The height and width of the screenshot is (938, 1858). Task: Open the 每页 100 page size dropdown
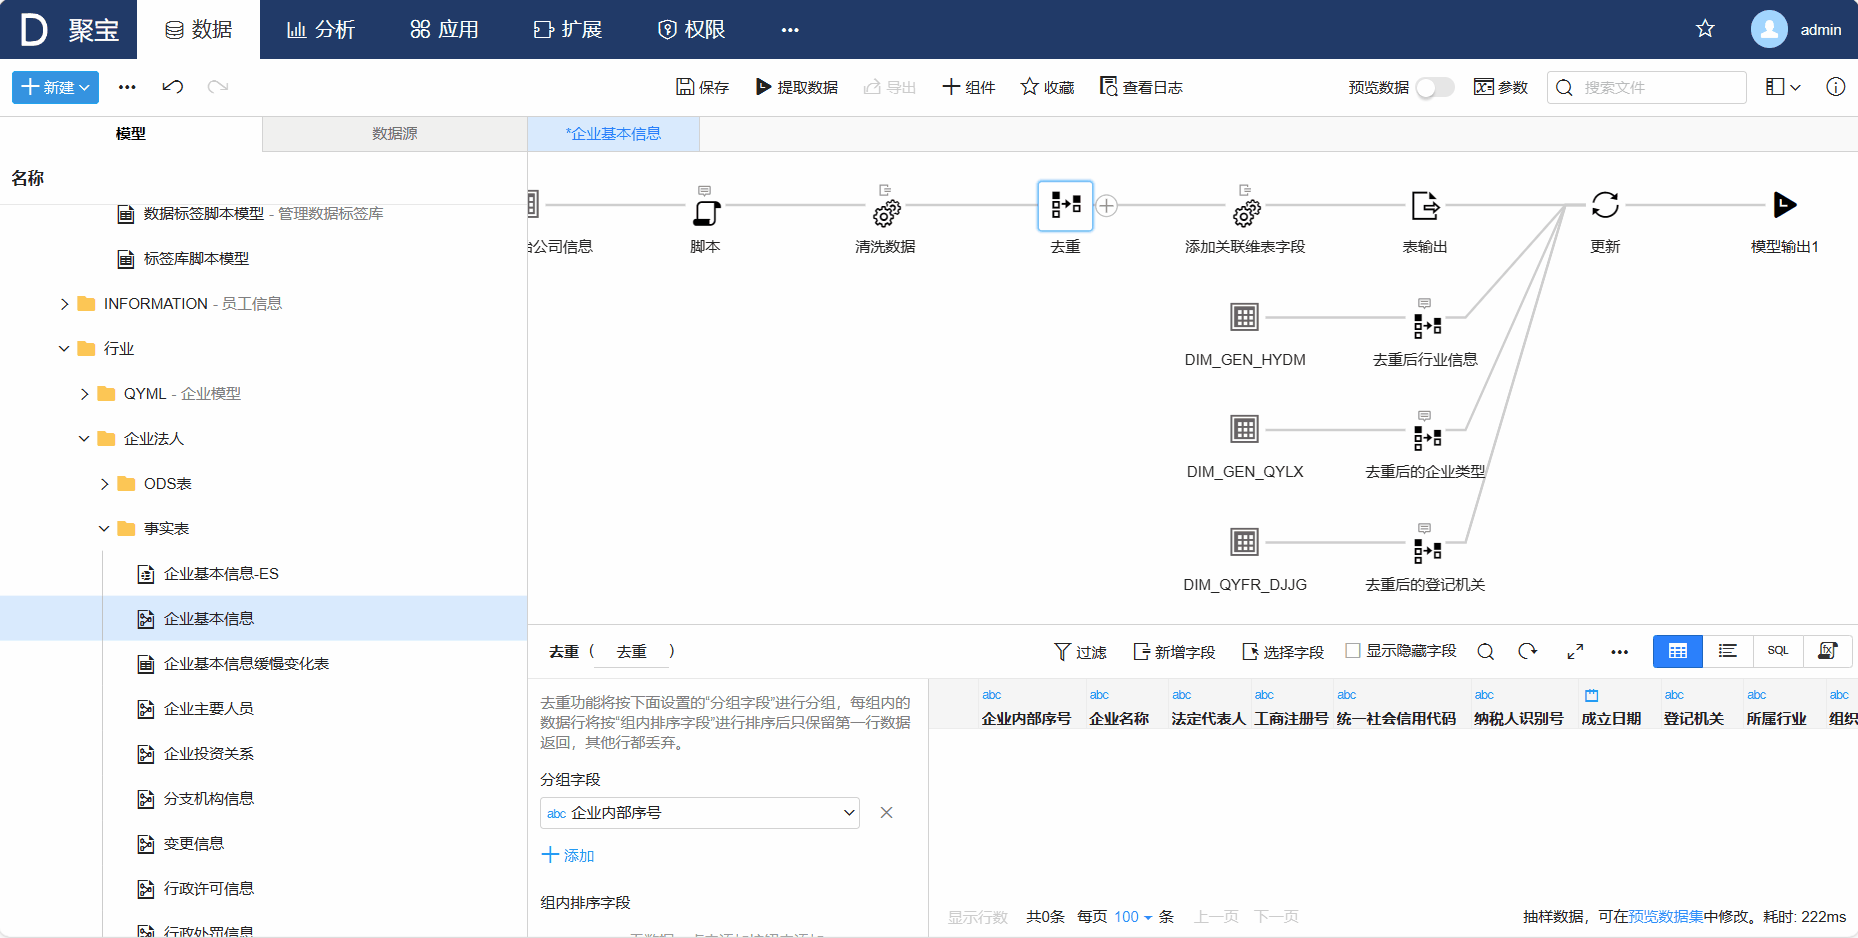(x=1133, y=917)
